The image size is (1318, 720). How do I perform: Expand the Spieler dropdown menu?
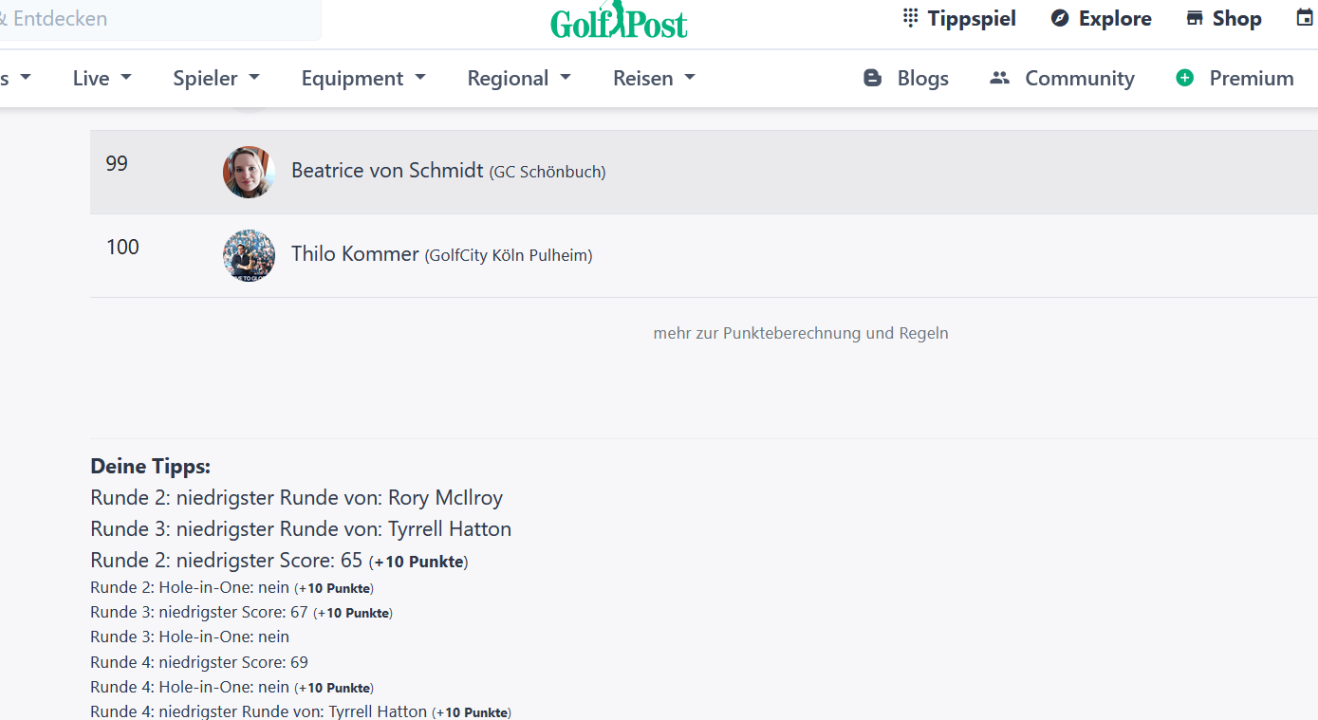216,78
